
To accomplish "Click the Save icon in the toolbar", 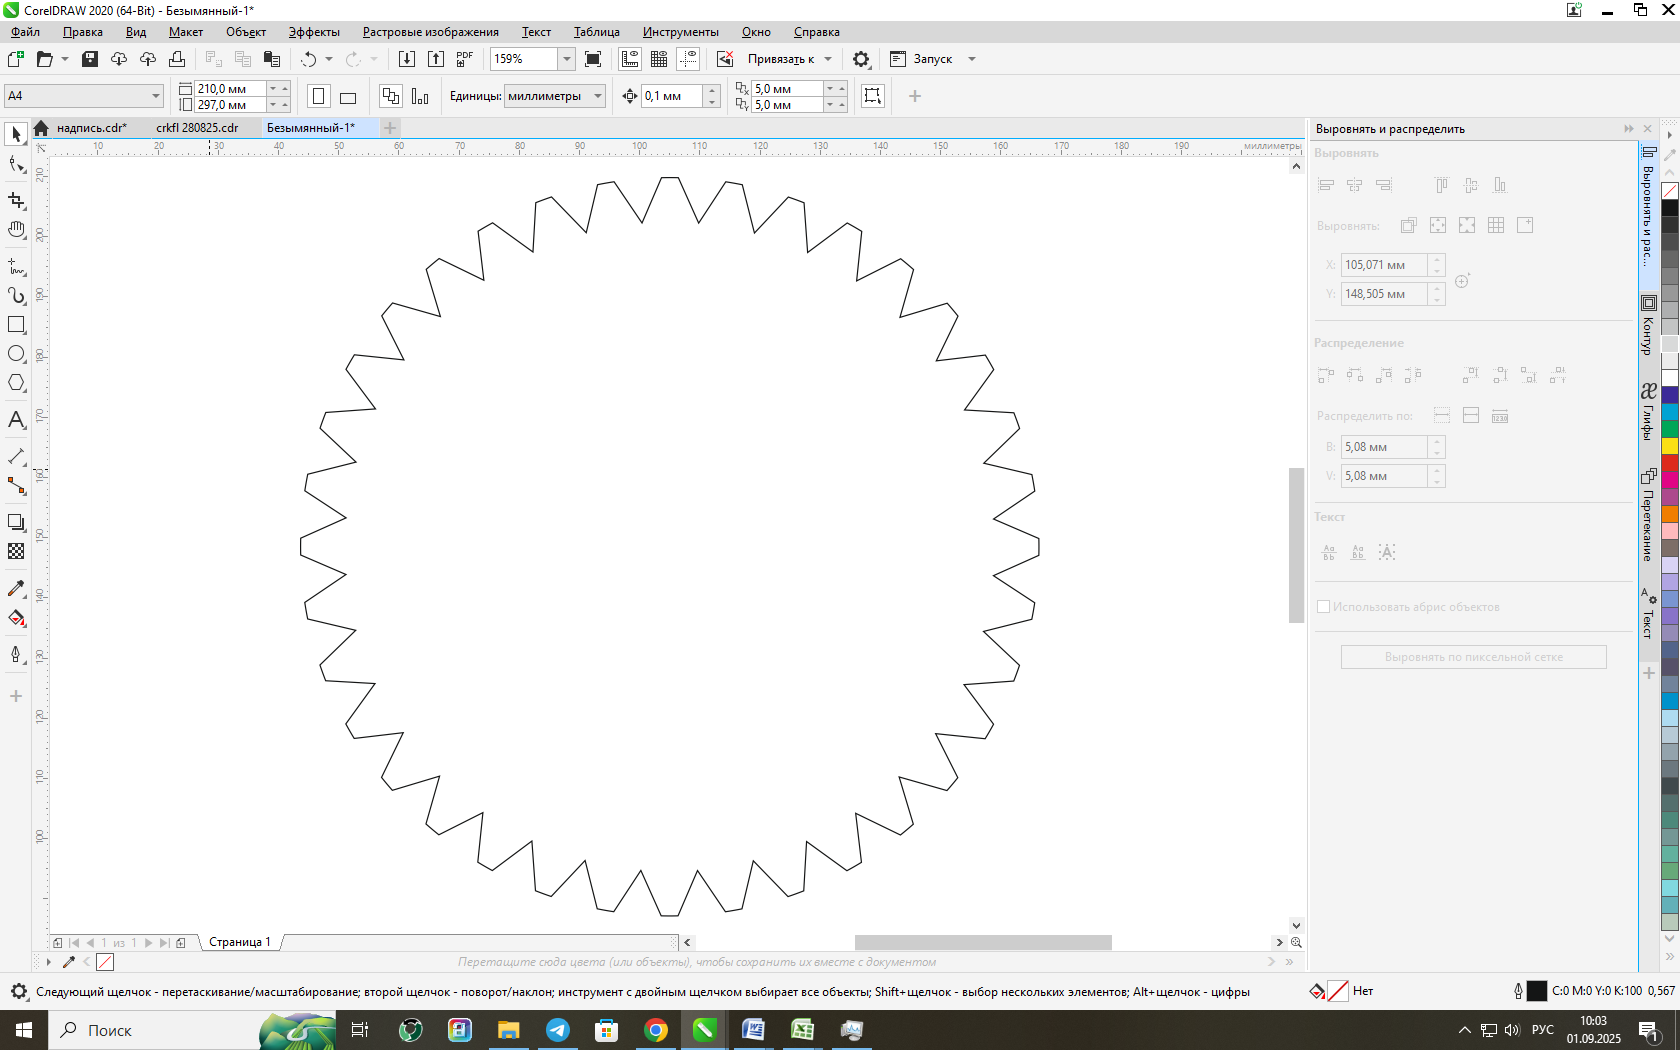I will [x=90, y=59].
